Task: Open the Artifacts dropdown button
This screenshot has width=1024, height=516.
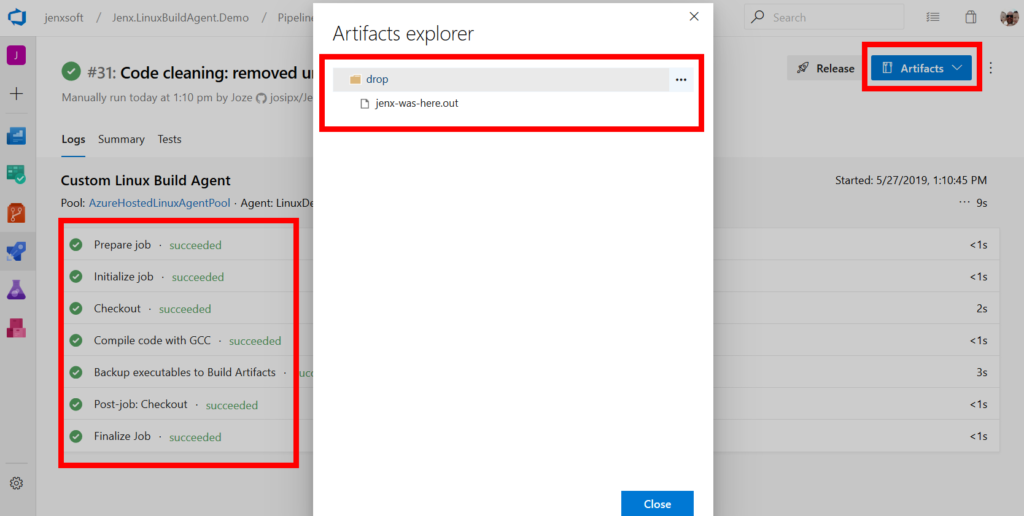Action: (921, 68)
